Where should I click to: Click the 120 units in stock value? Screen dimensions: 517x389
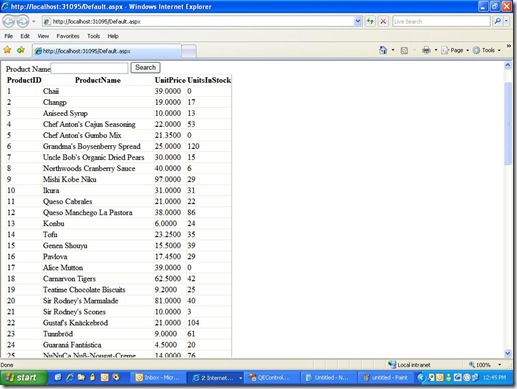(193, 146)
